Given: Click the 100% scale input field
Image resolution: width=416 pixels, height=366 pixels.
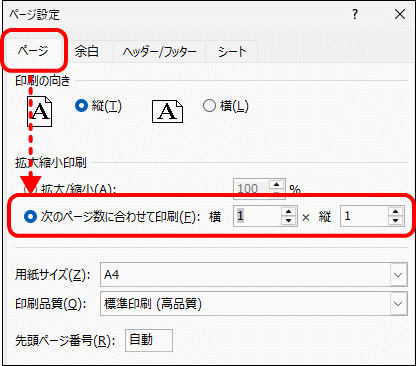Looking at the screenshot, I should coord(251,188).
